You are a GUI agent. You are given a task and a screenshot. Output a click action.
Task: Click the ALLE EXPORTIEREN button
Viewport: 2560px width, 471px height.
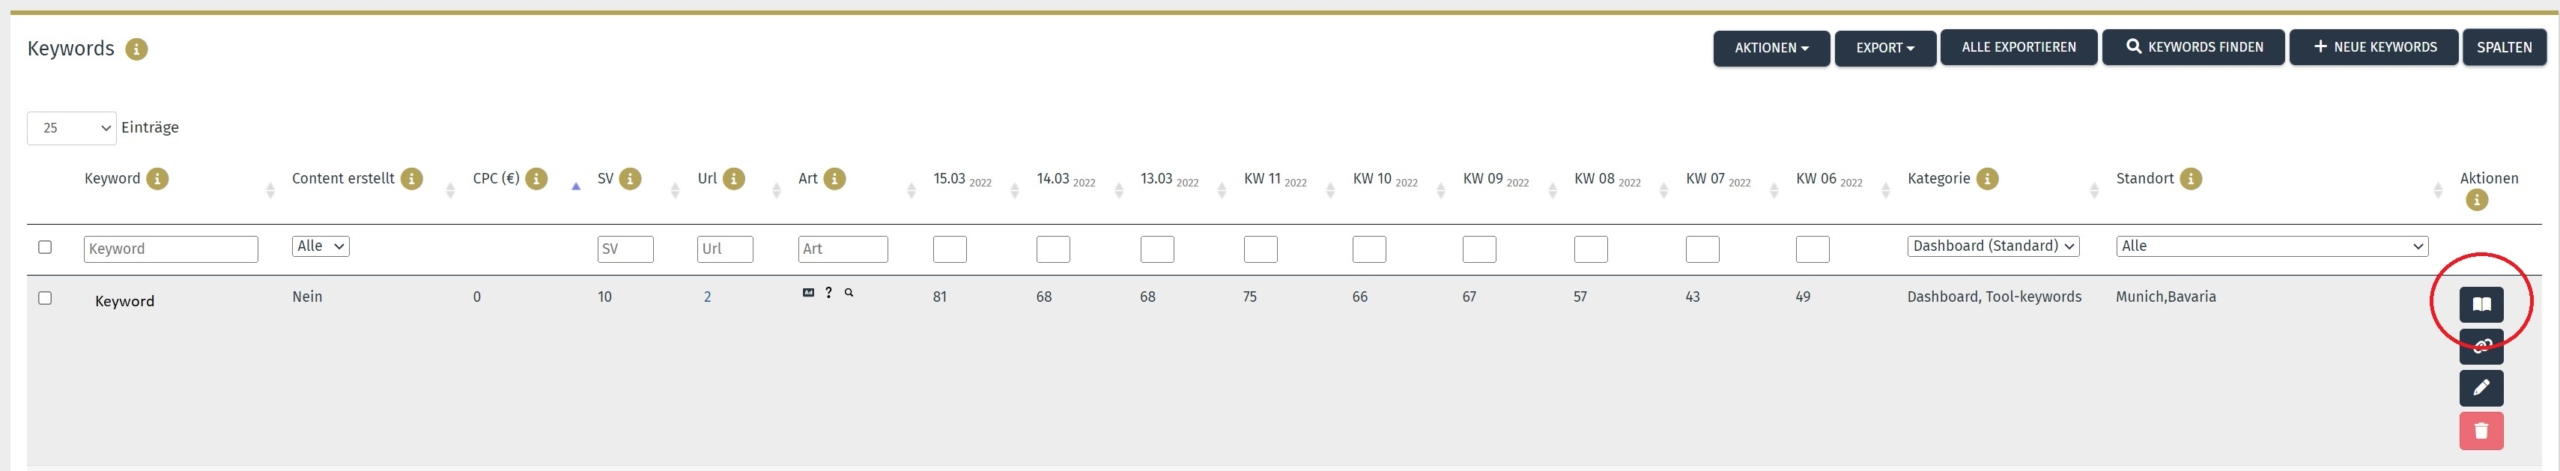click(2018, 47)
